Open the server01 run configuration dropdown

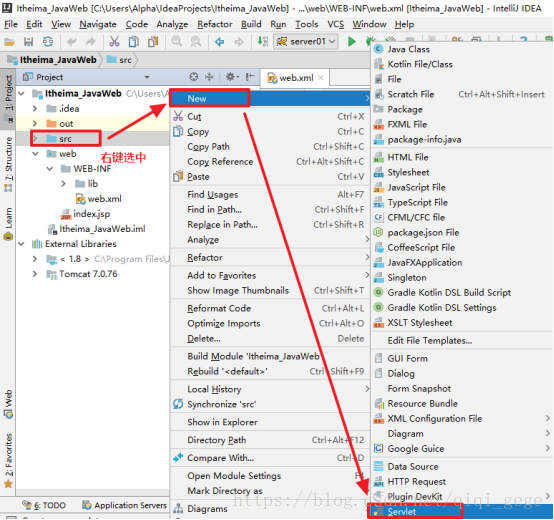coord(306,42)
